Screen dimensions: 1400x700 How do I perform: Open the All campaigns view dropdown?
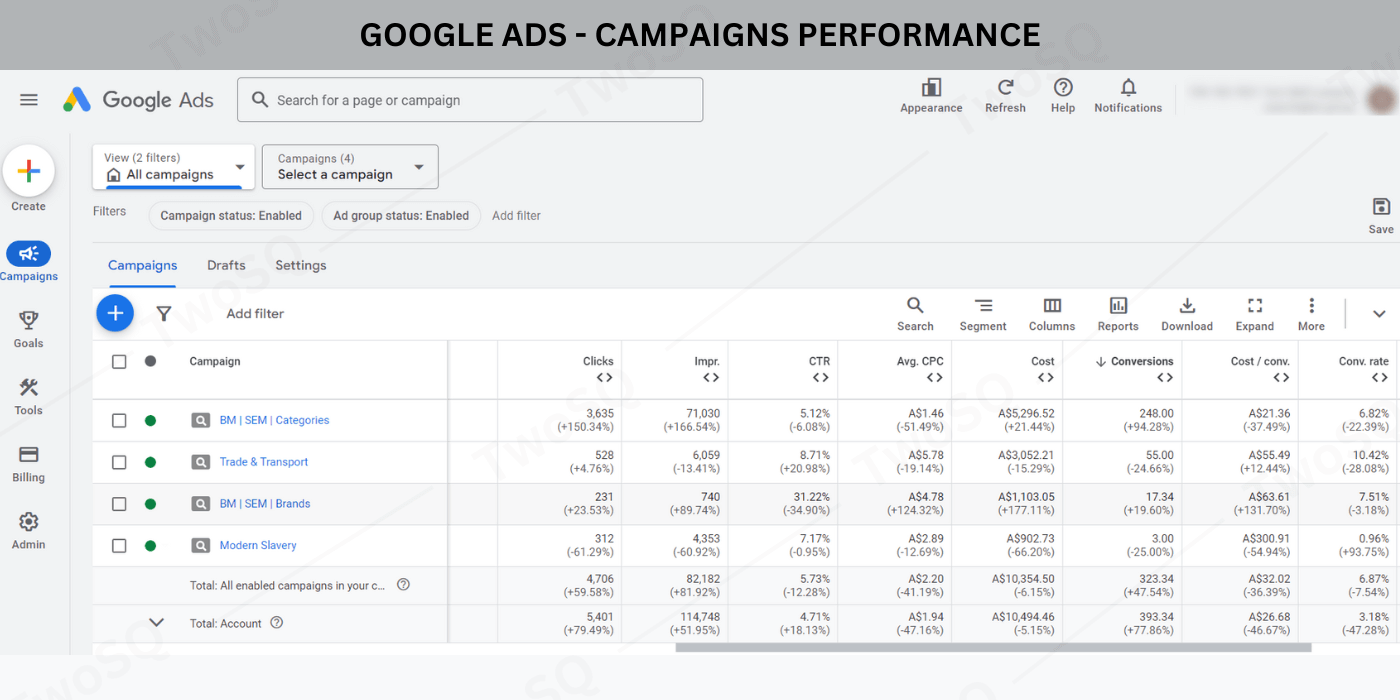(x=173, y=167)
